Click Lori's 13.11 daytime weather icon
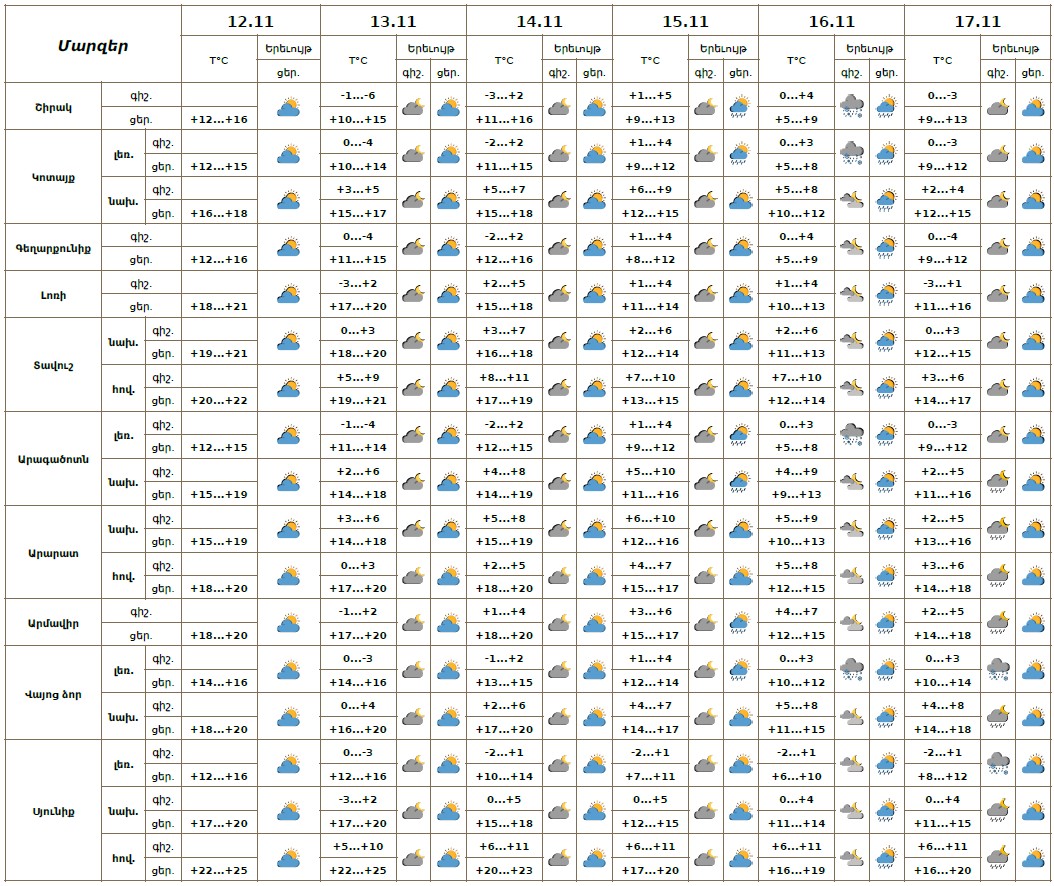 coord(448,294)
